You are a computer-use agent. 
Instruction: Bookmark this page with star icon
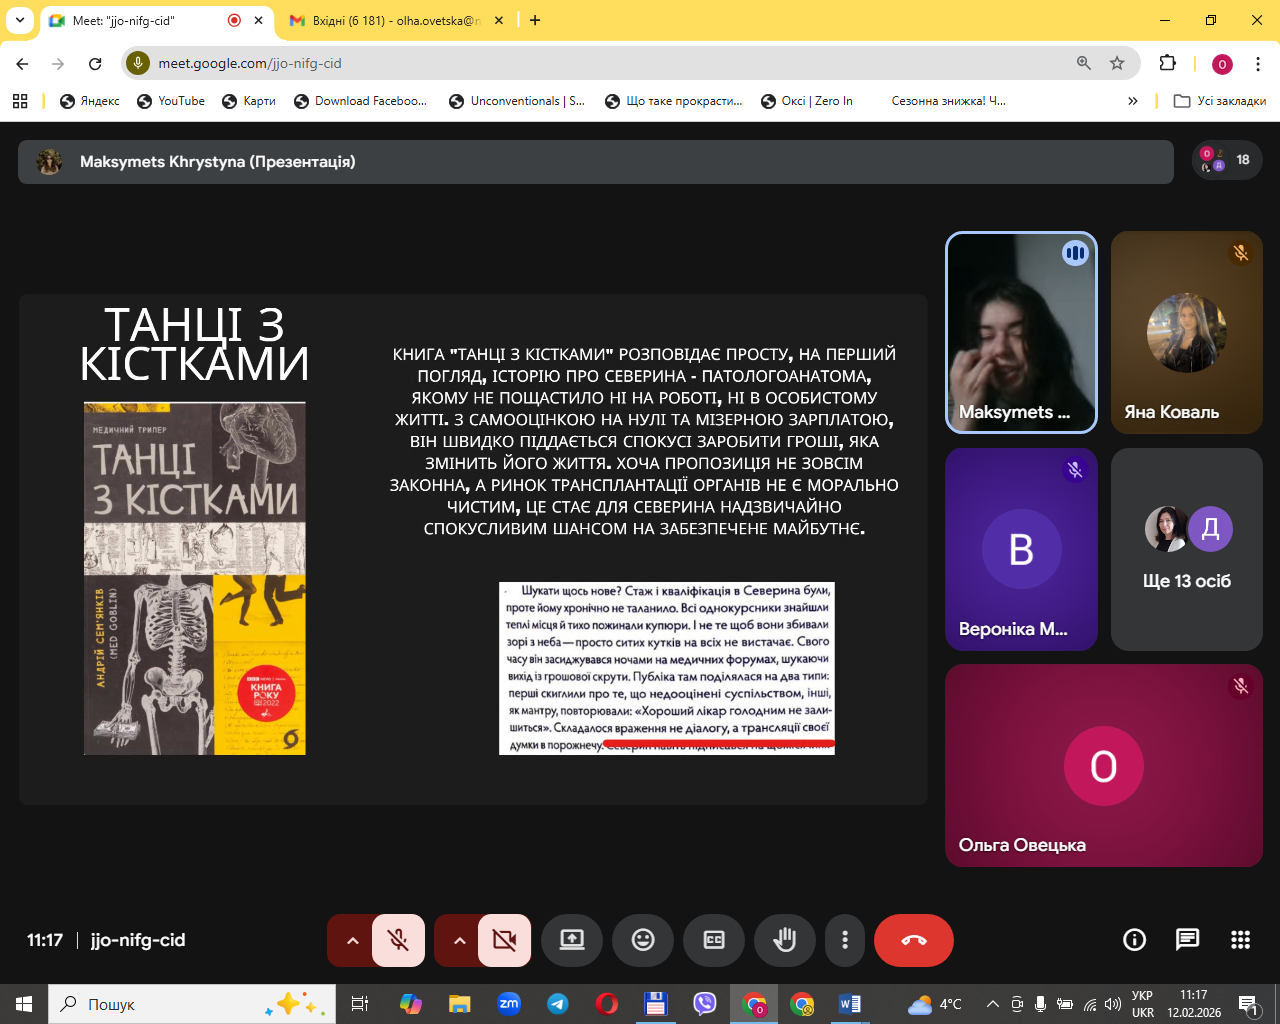click(x=1117, y=63)
